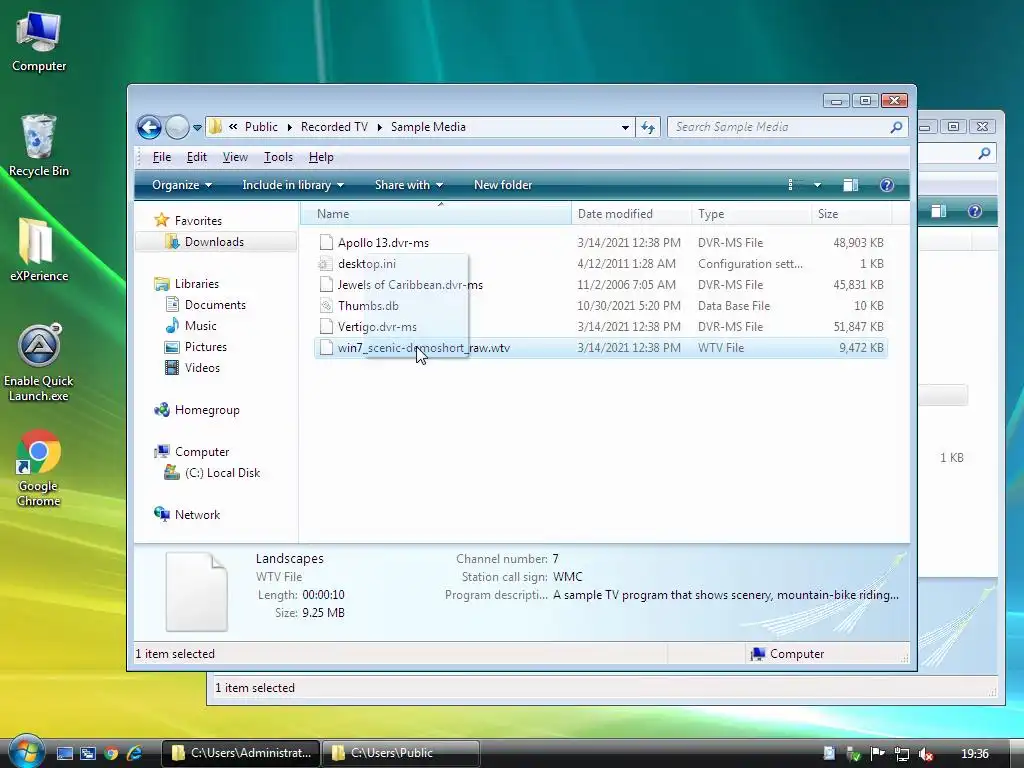The width and height of the screenshot is (1024, 768).
Task: Open the view options dropdown arrow
Action: (817, 185)
